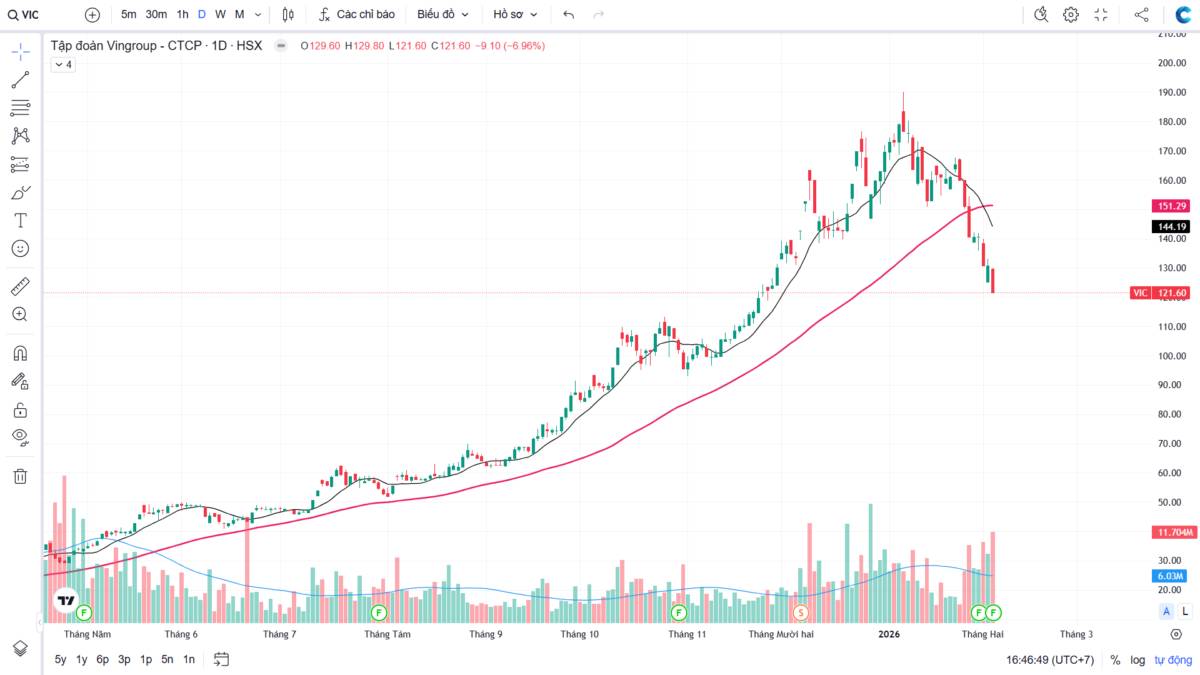This screenshot has width=1200, height=675.
Task: Click the share chart icon
Action: click(1141, 15)
